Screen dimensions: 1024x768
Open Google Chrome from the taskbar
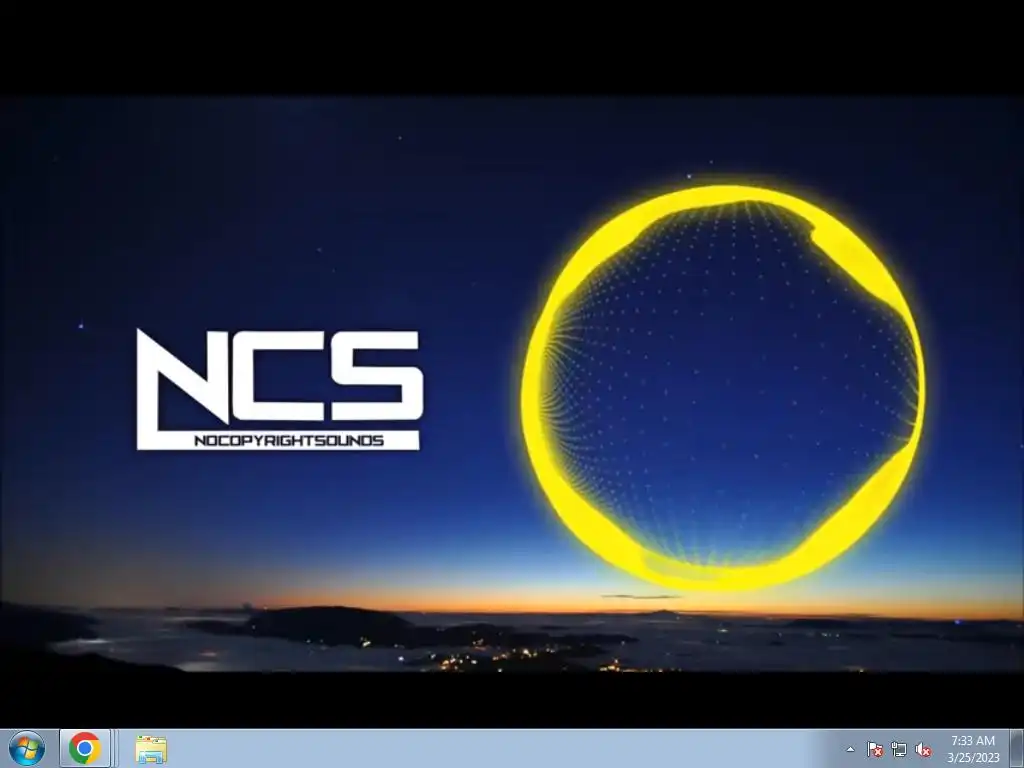85,748
